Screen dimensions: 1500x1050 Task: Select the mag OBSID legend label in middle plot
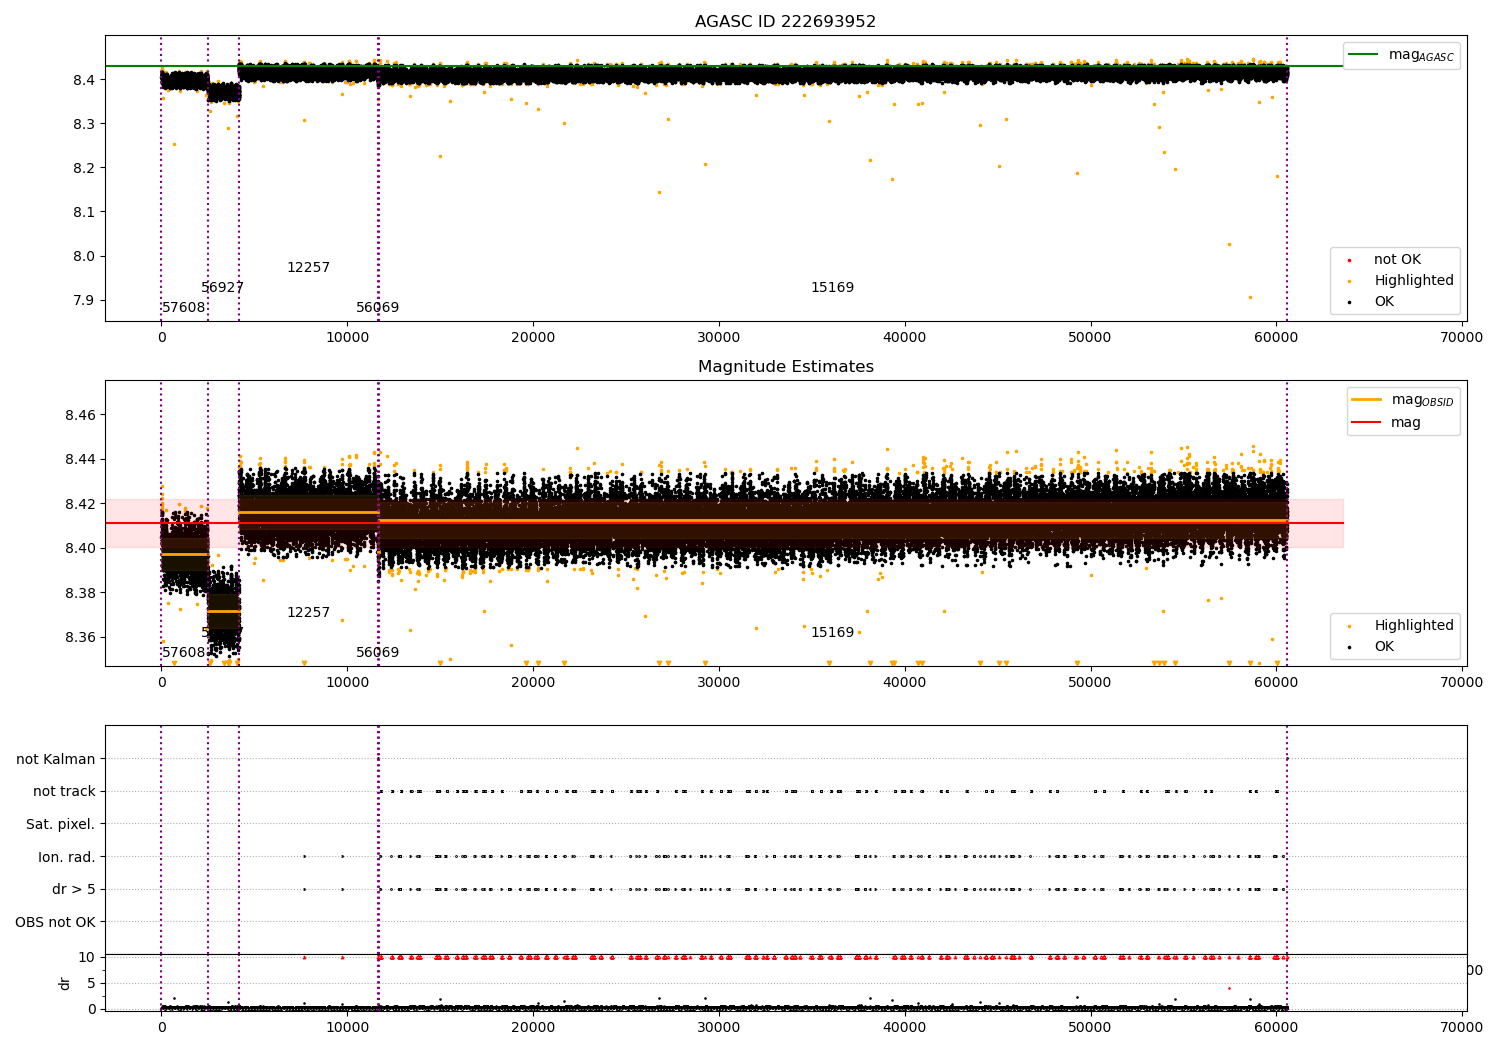click(1421, 401)
